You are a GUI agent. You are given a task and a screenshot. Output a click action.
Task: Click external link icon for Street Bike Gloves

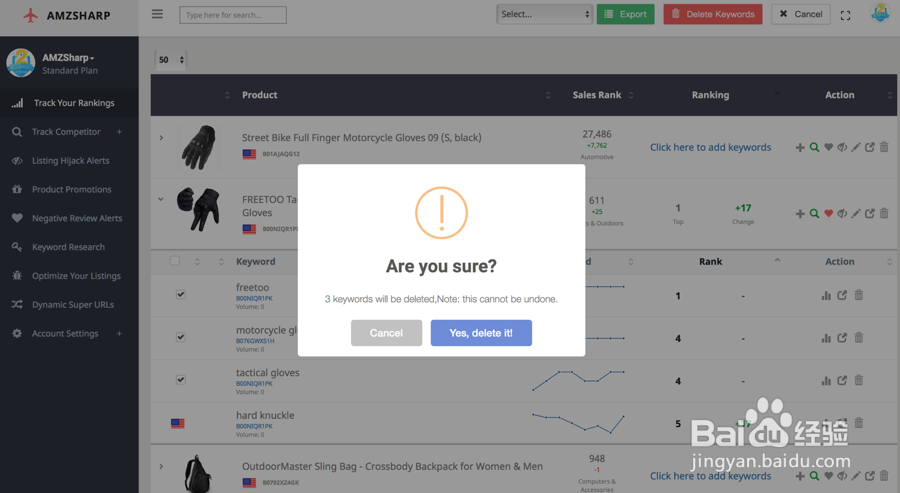pos(870,147)
